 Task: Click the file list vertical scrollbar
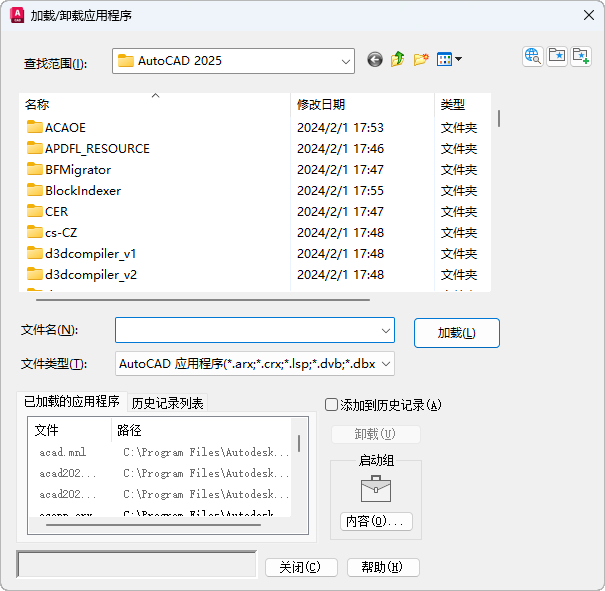click(499, 119)
